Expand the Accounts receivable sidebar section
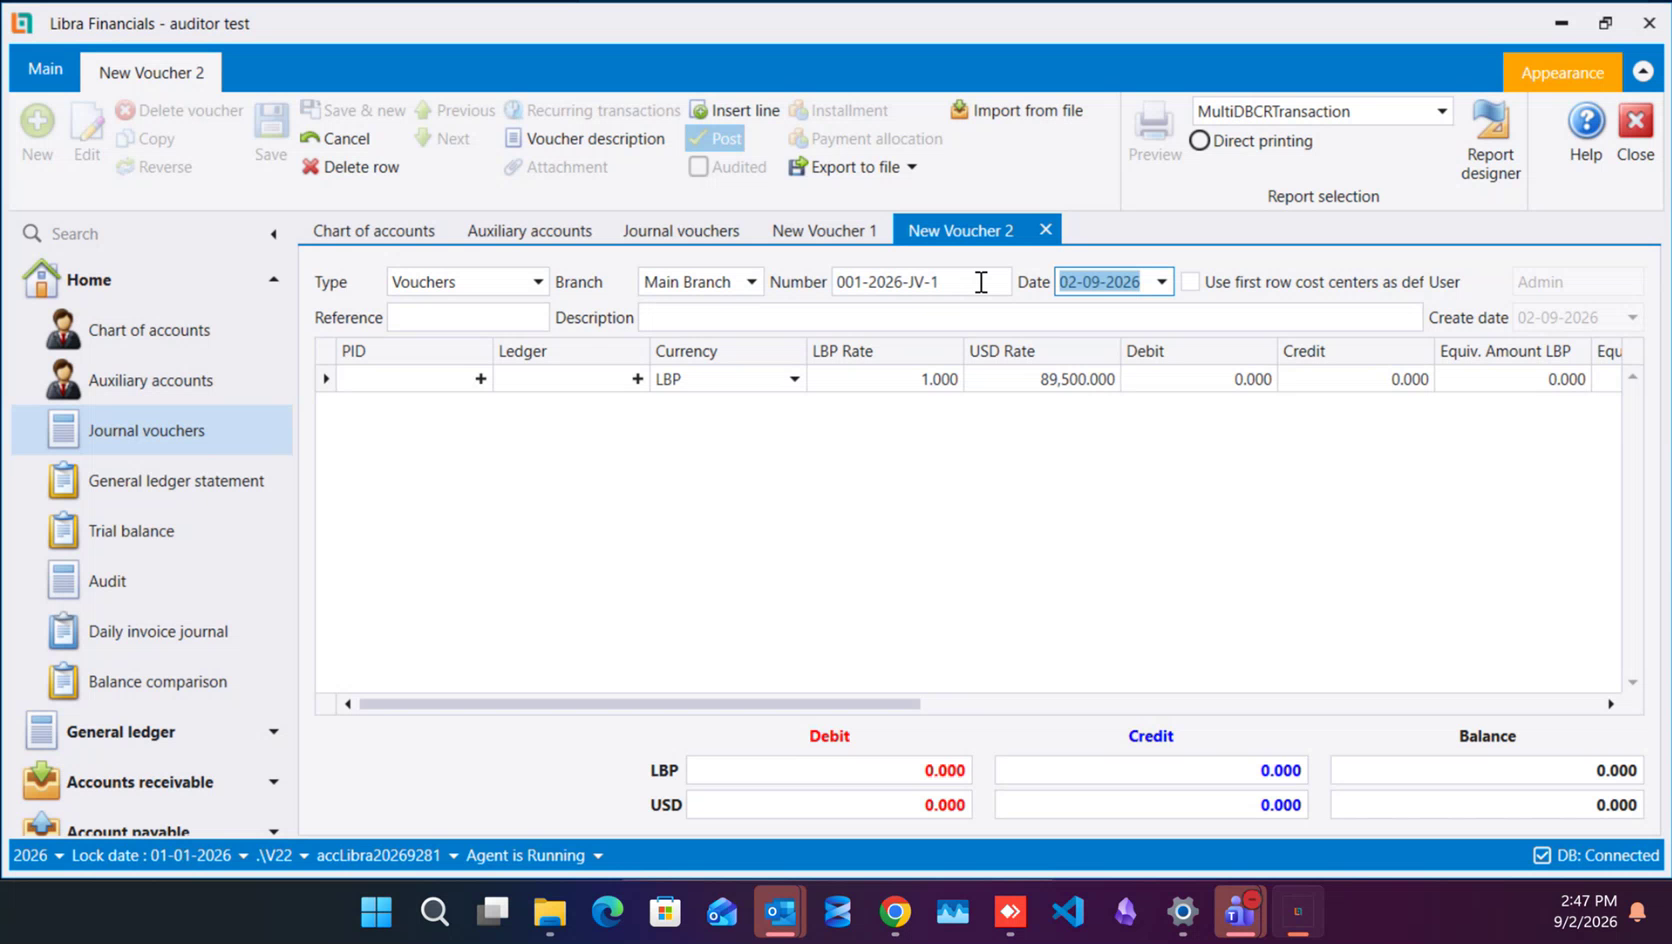The width and height of the screenshot is (1672, 944). point(273,782)
